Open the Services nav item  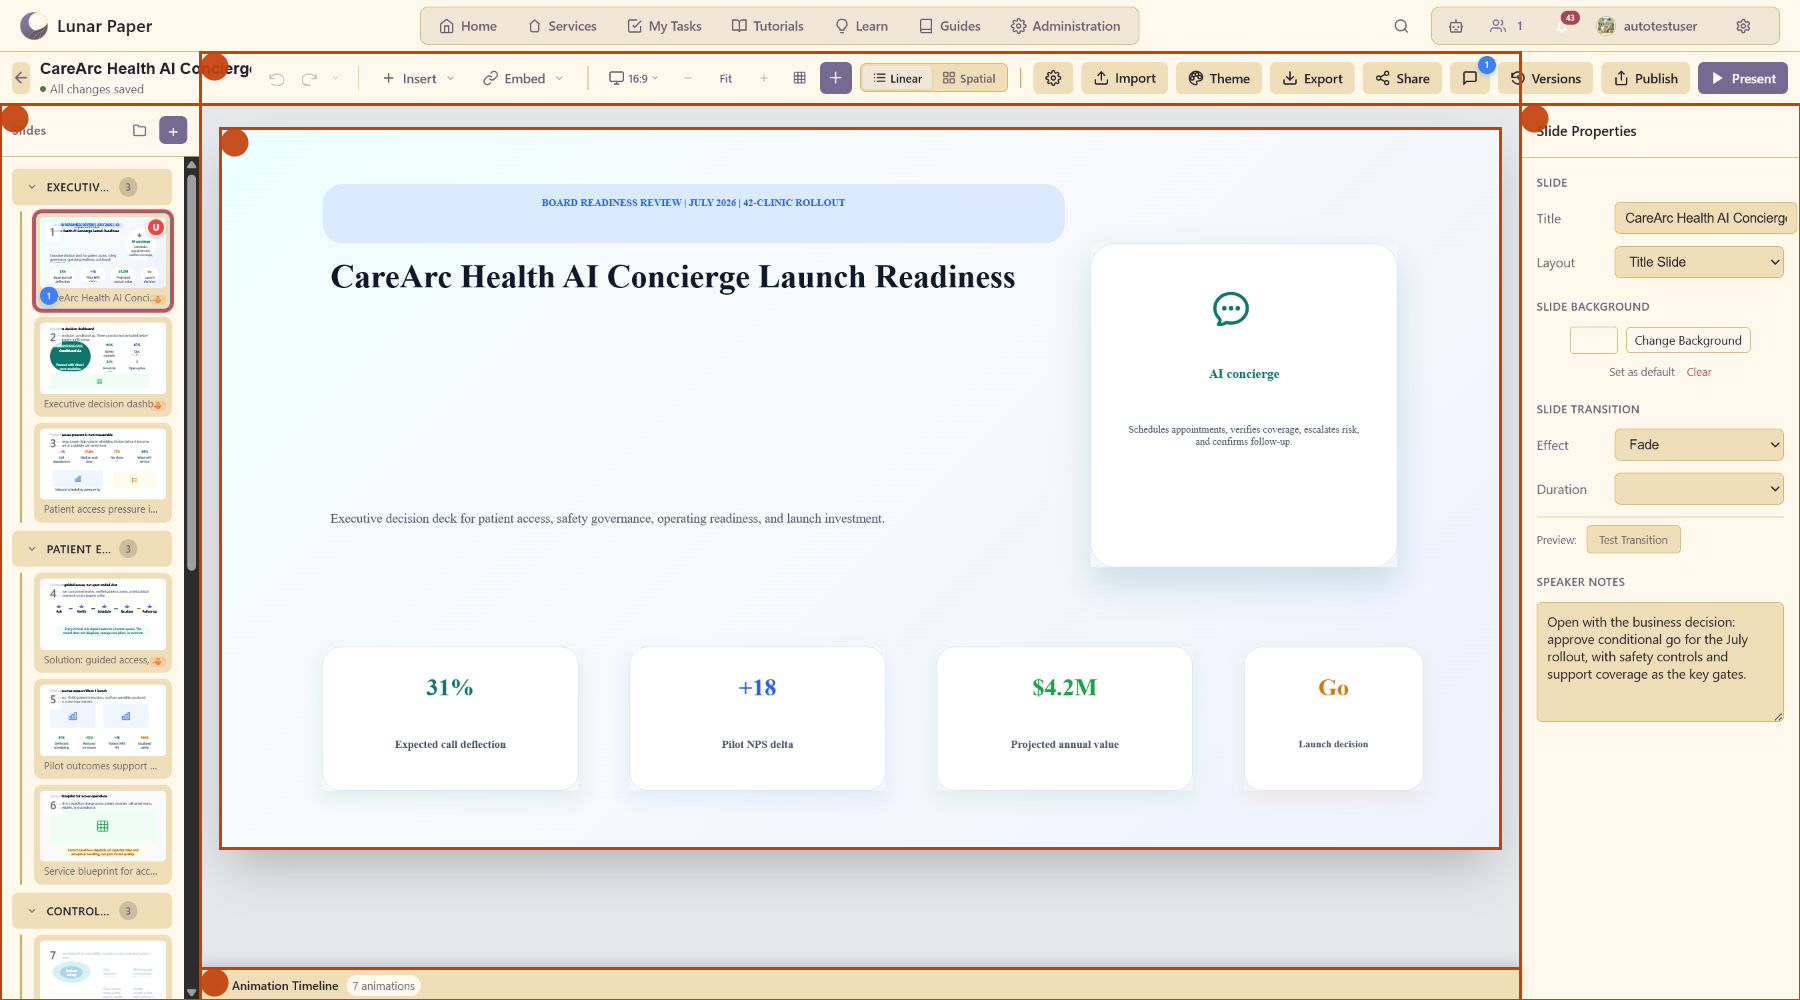tap(562, 26)
